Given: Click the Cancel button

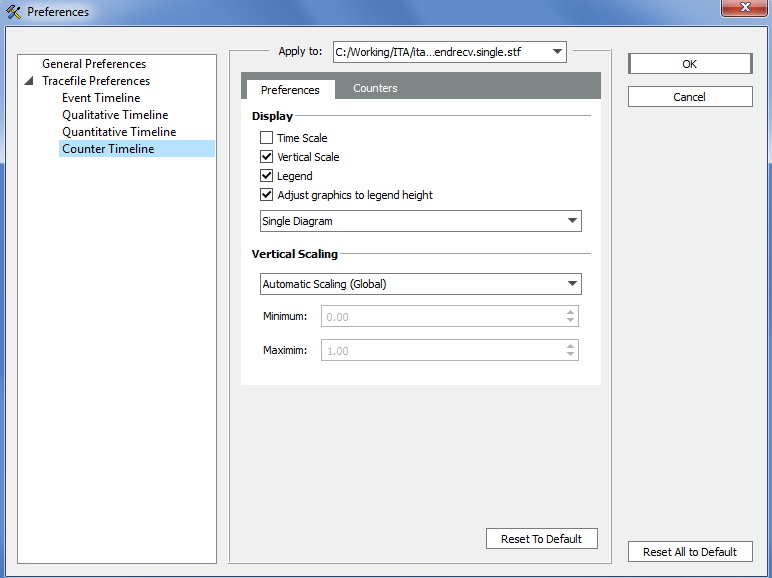Looking at the screenshot, I should [x=690, y=97].
